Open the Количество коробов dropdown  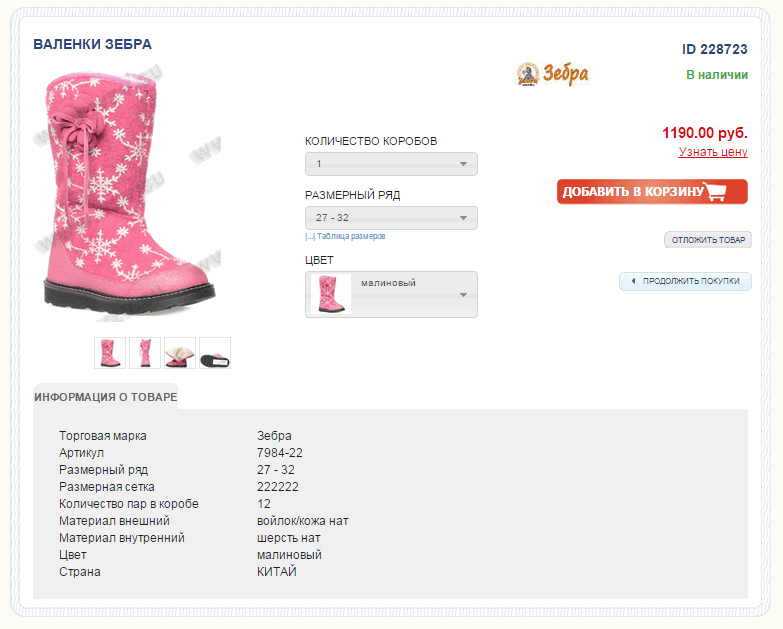tap(391, 164)
